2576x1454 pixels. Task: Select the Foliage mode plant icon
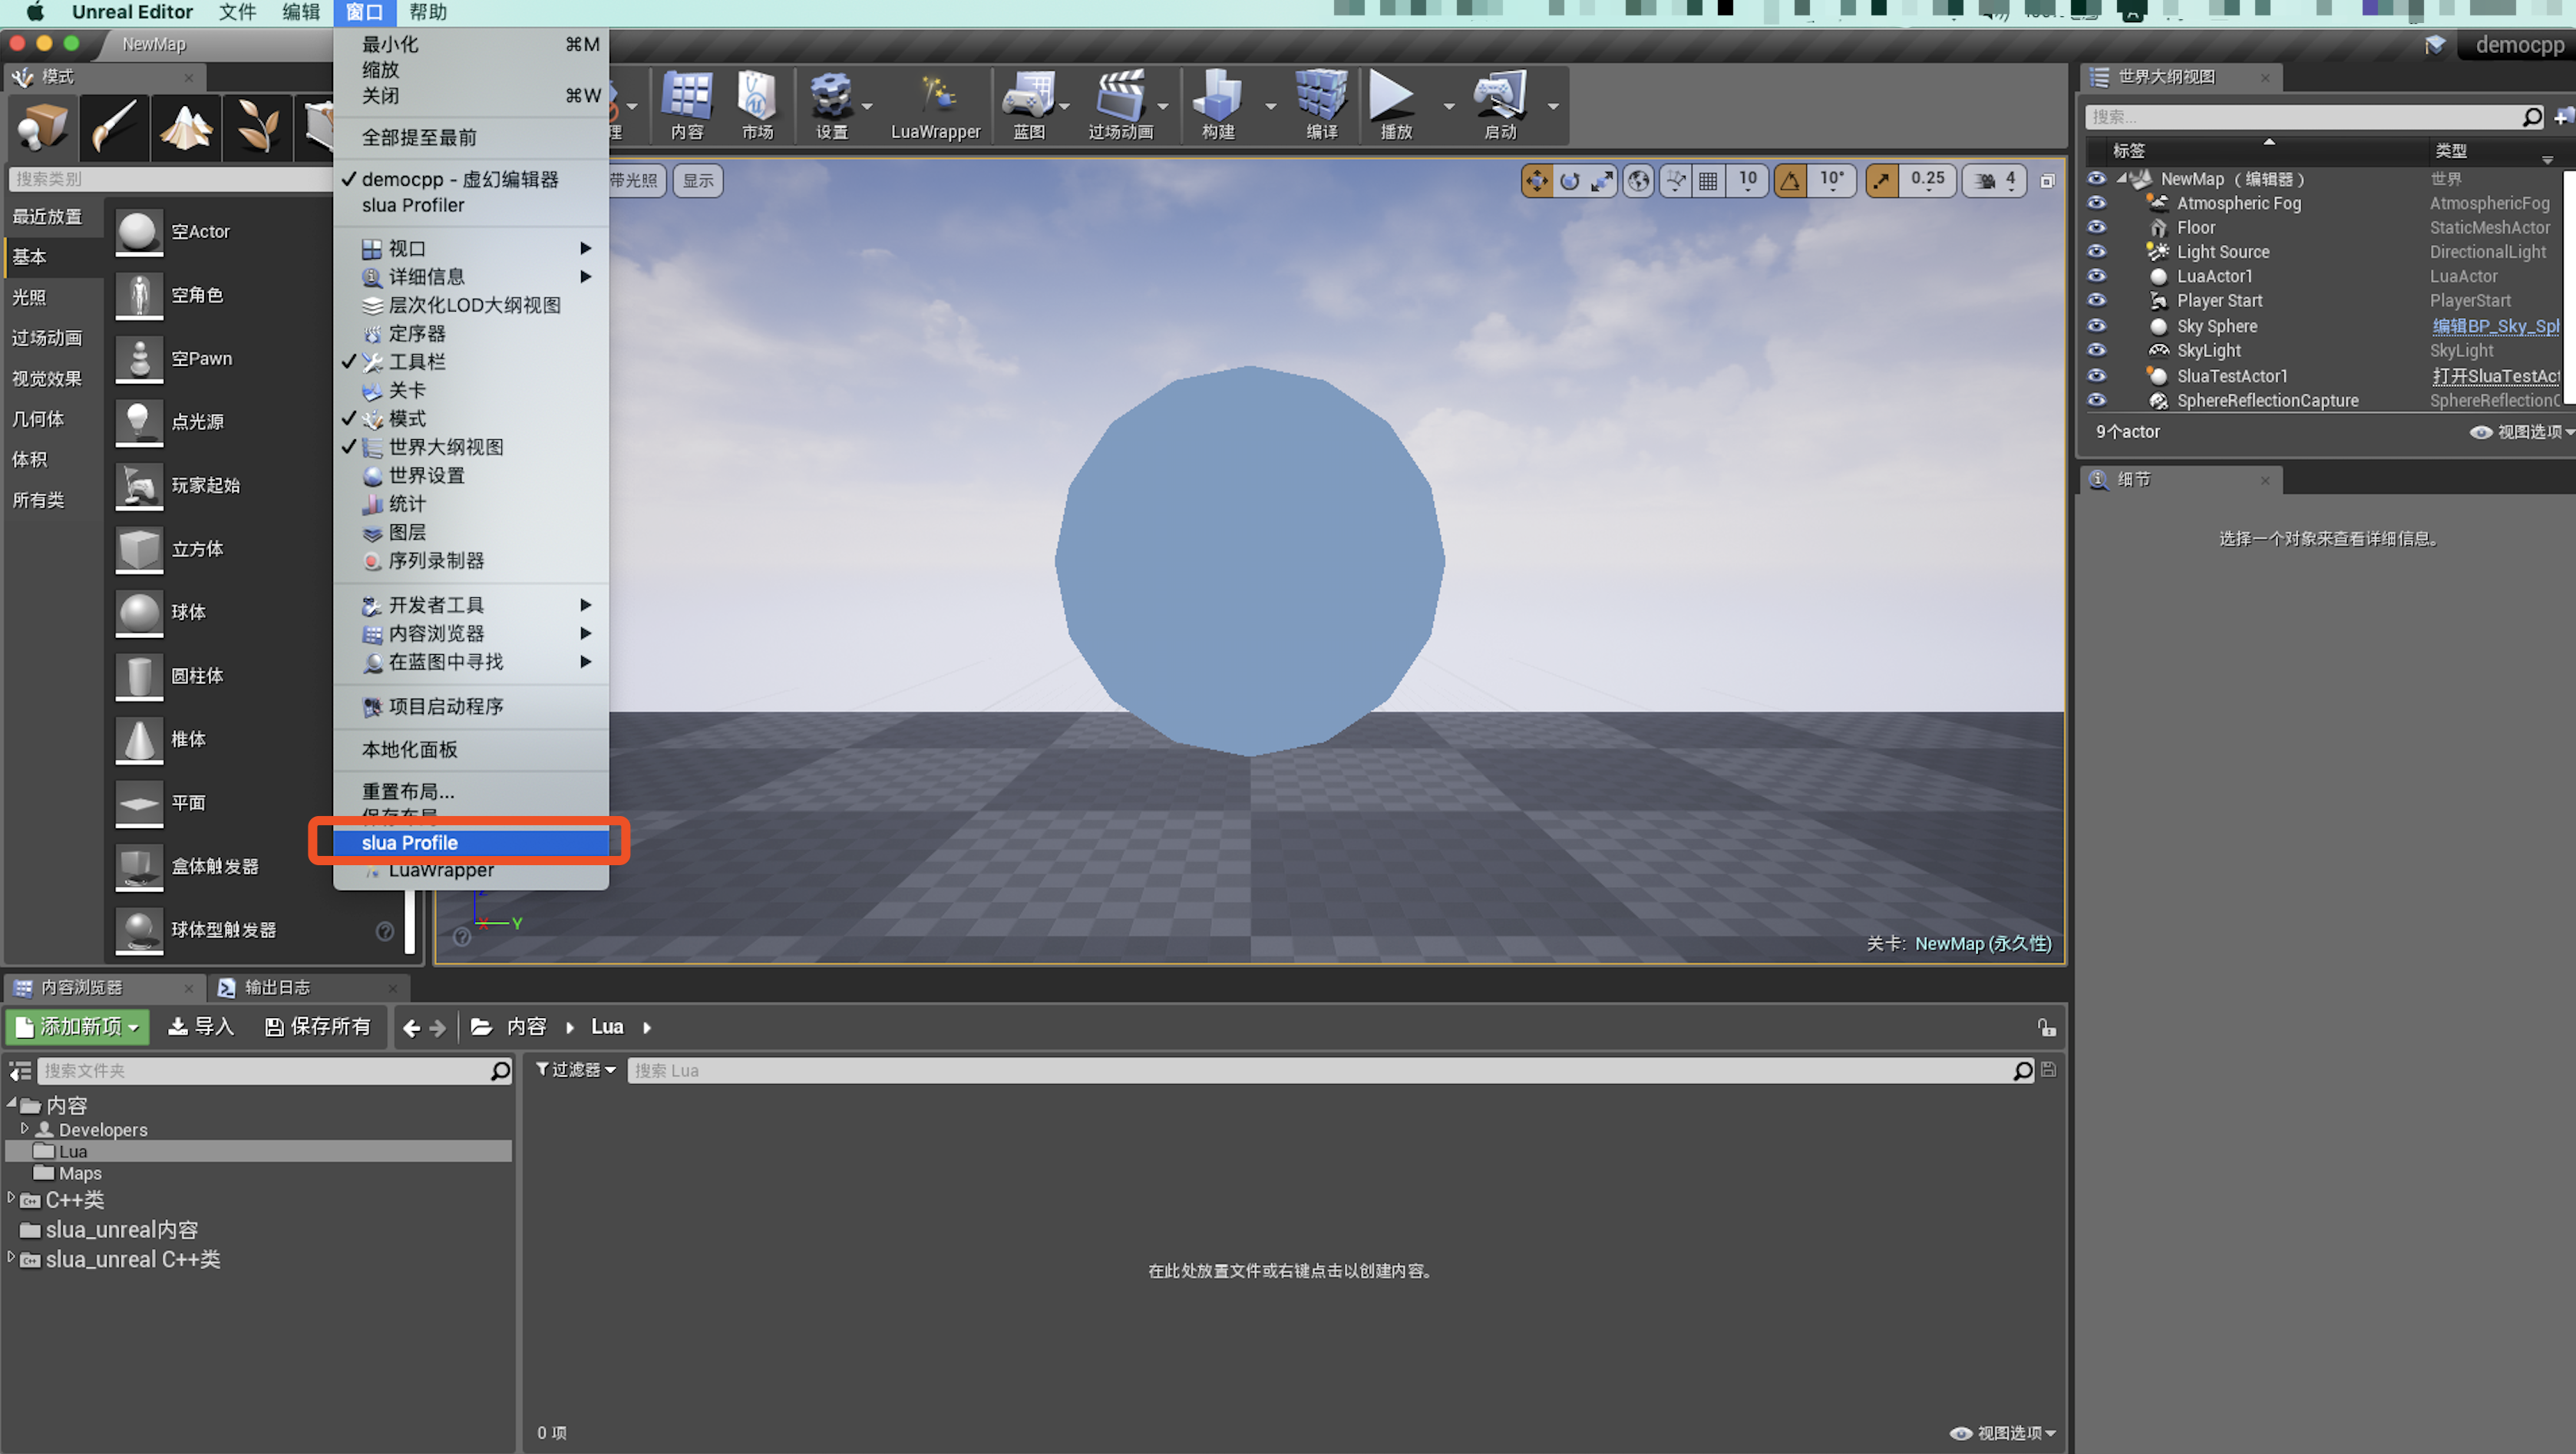pos(258,128)
